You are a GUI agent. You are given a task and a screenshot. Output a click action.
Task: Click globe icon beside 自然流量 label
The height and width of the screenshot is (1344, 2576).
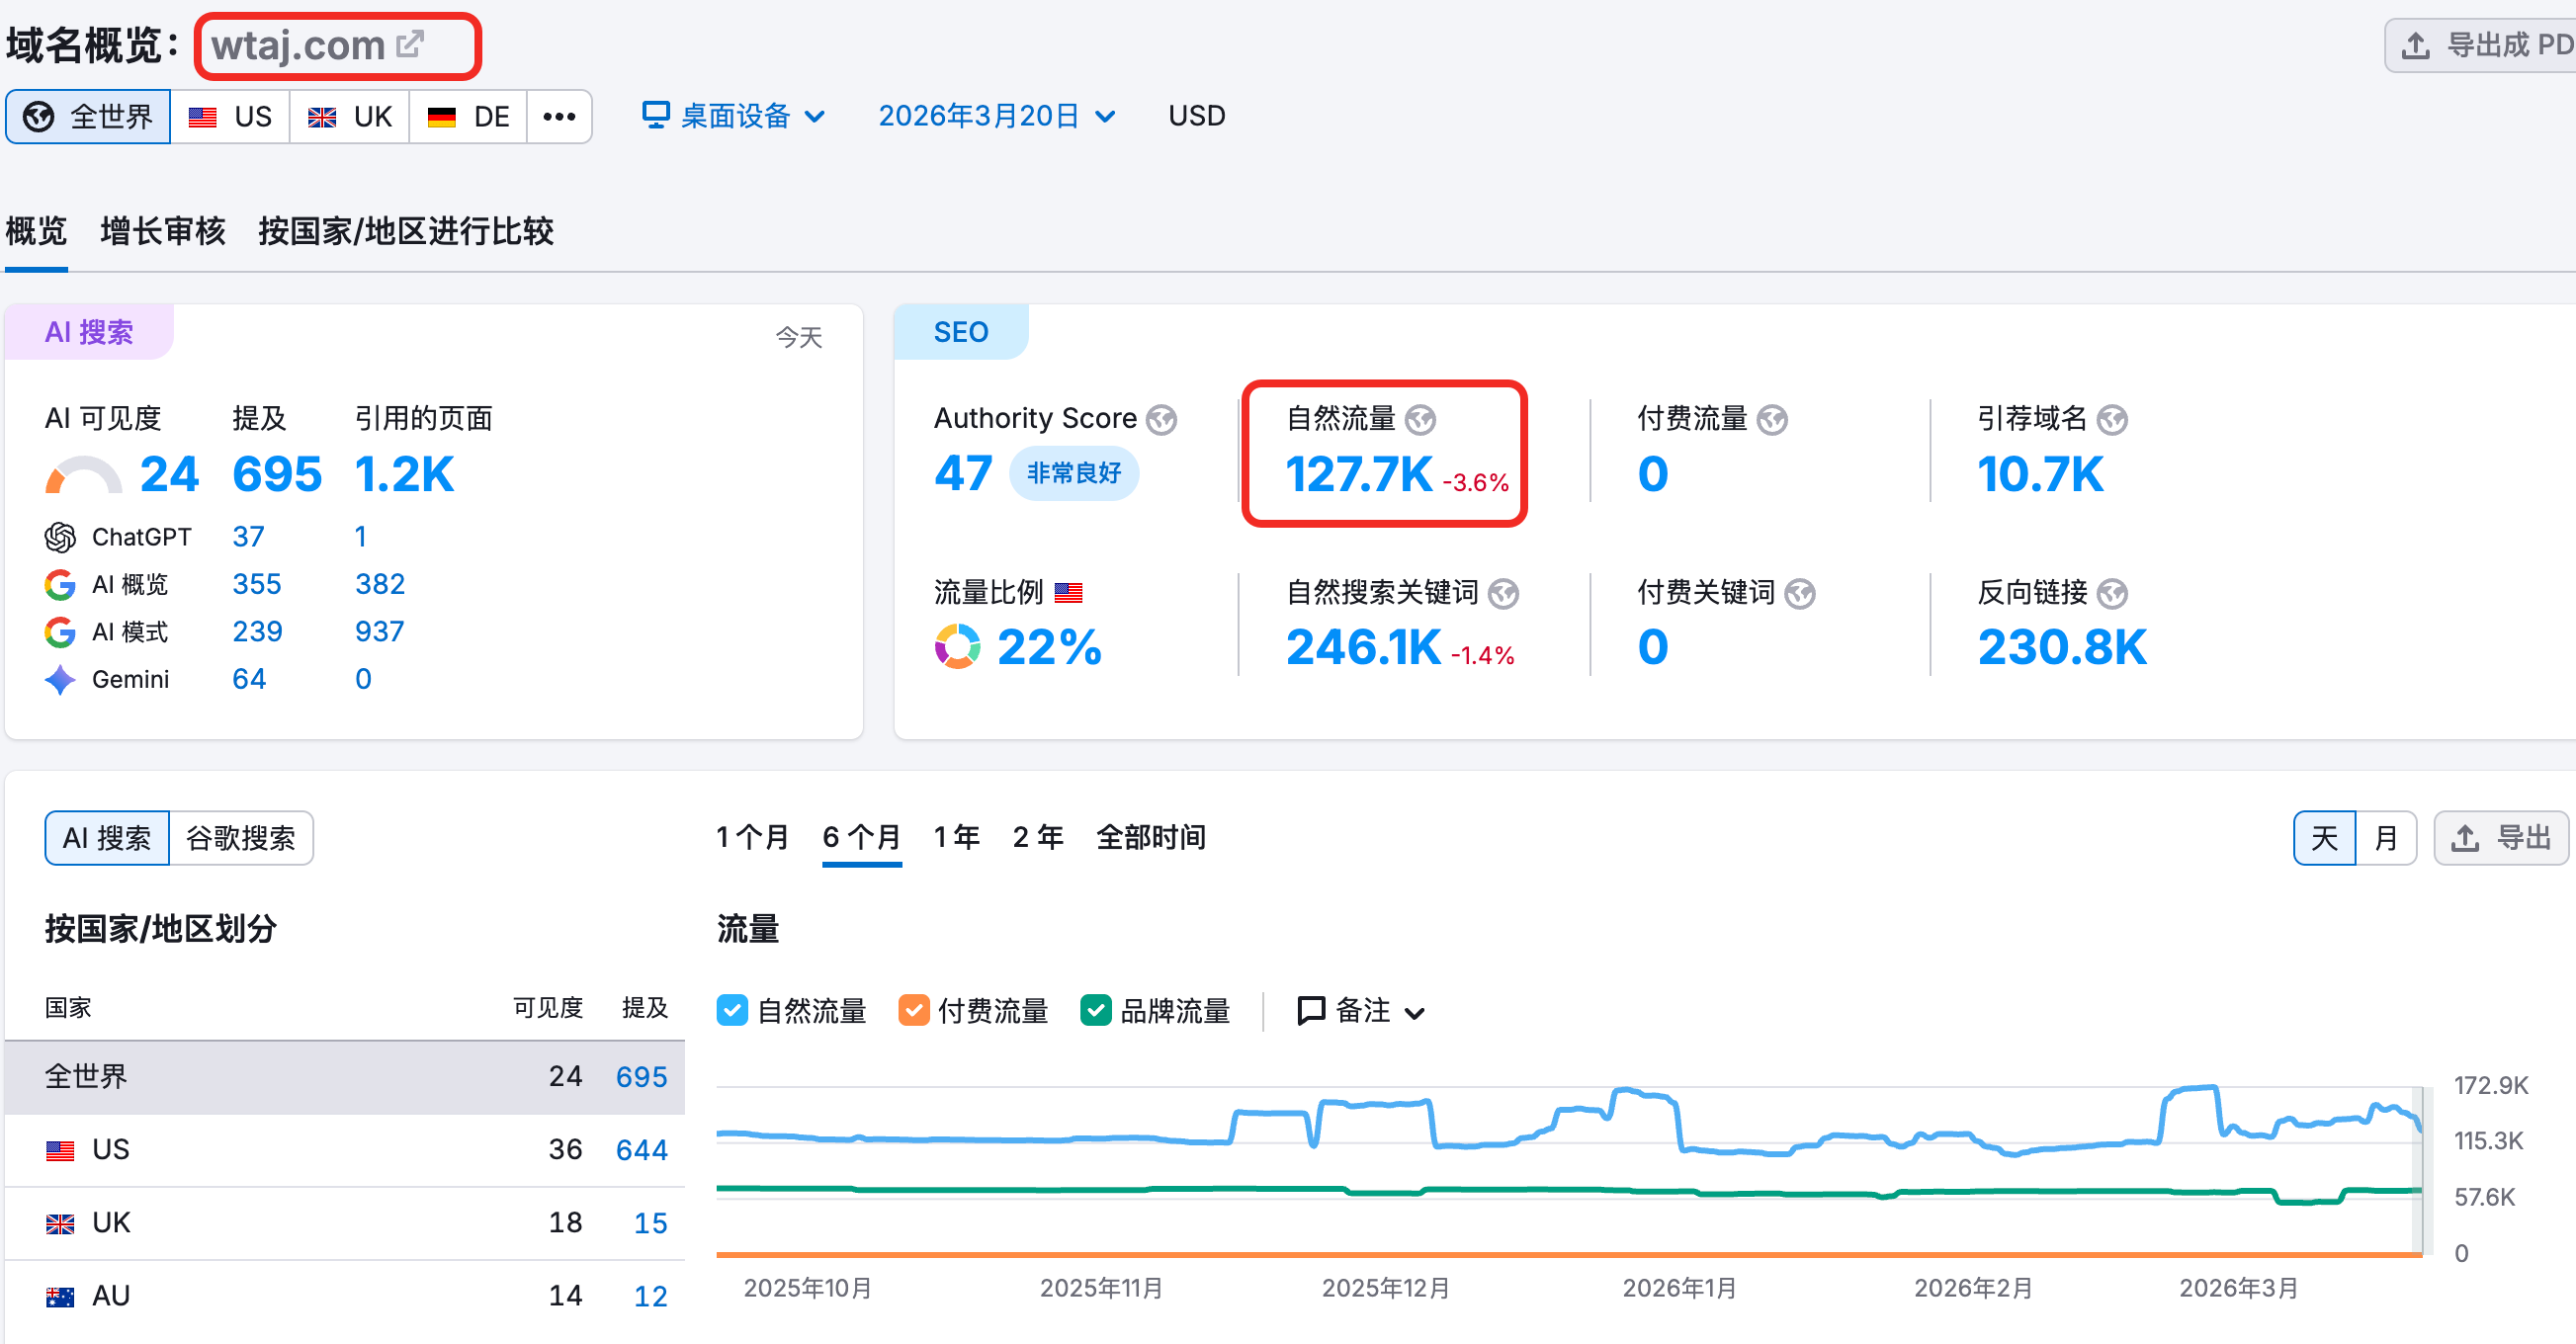click(x=1420, y=419)
